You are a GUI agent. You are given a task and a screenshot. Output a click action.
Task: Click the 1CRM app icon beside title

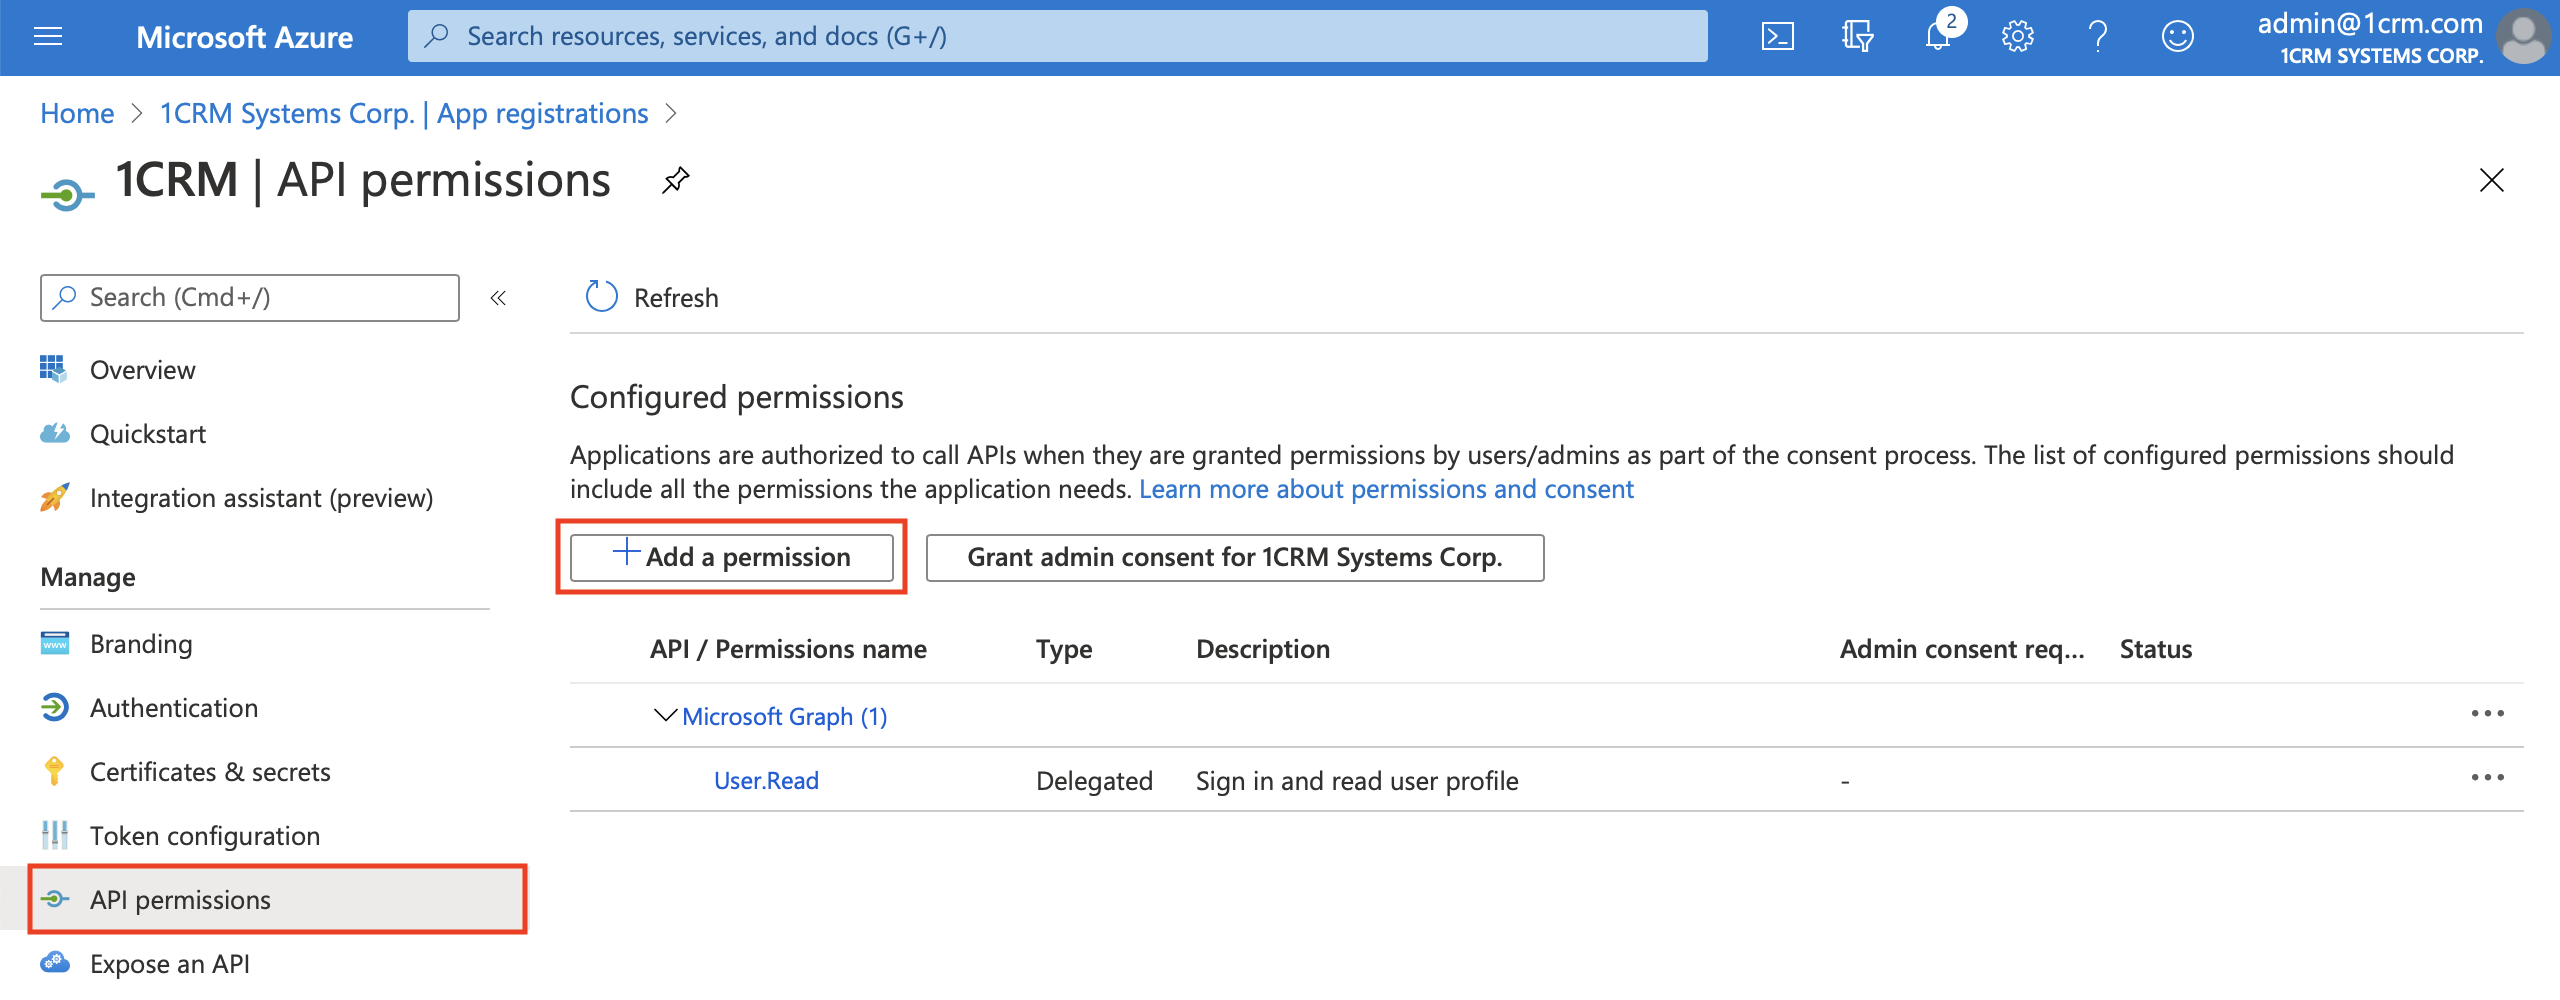pos(67,194)
